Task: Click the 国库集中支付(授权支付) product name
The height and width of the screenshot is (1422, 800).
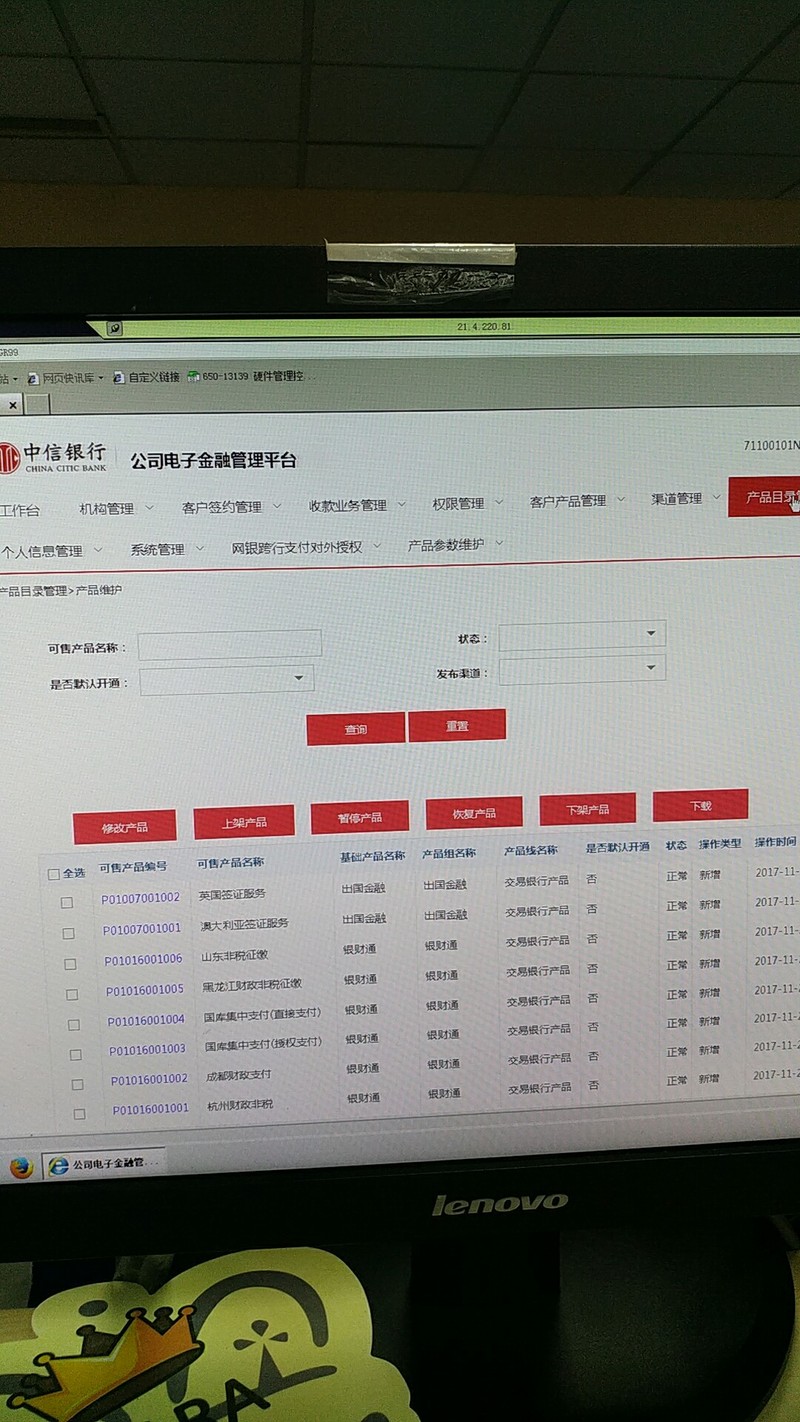Action: pos(264,1044)
